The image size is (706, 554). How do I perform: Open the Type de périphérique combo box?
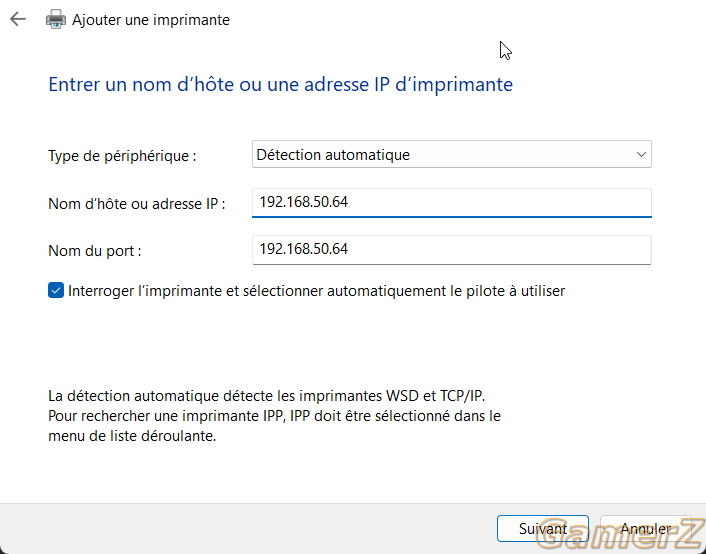coord(452,154)
